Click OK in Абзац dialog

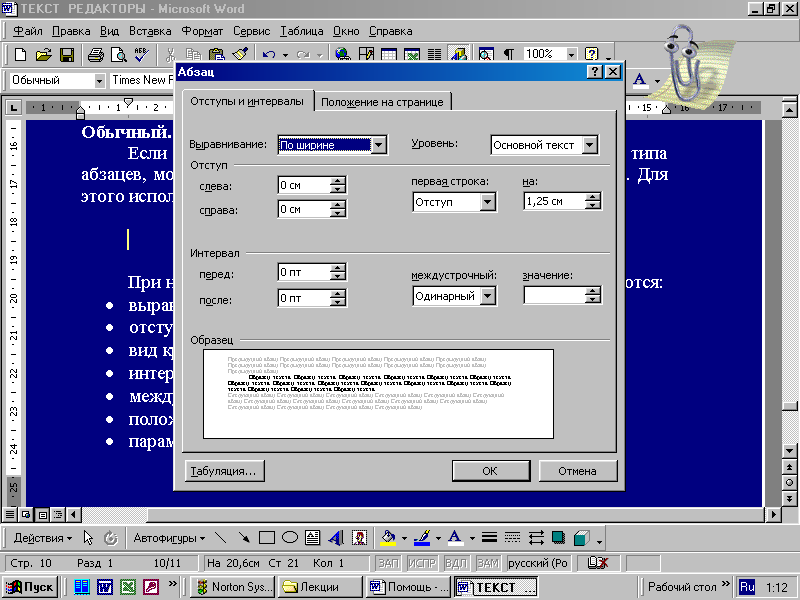[490, 471]
